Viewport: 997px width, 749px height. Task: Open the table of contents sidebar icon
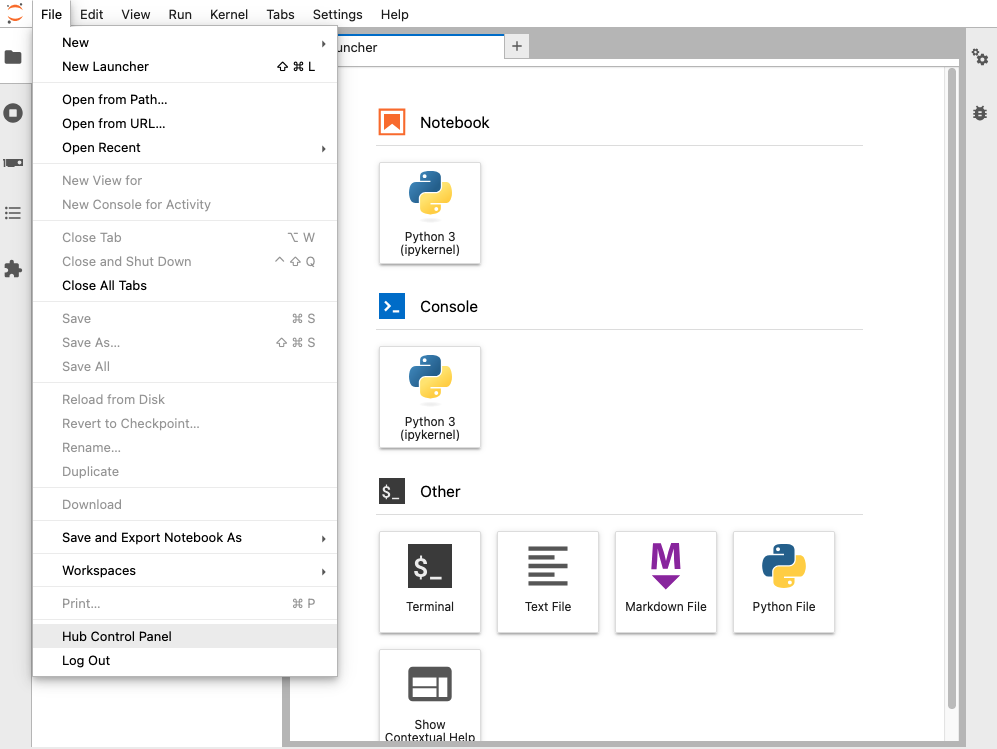coord(13,213)
